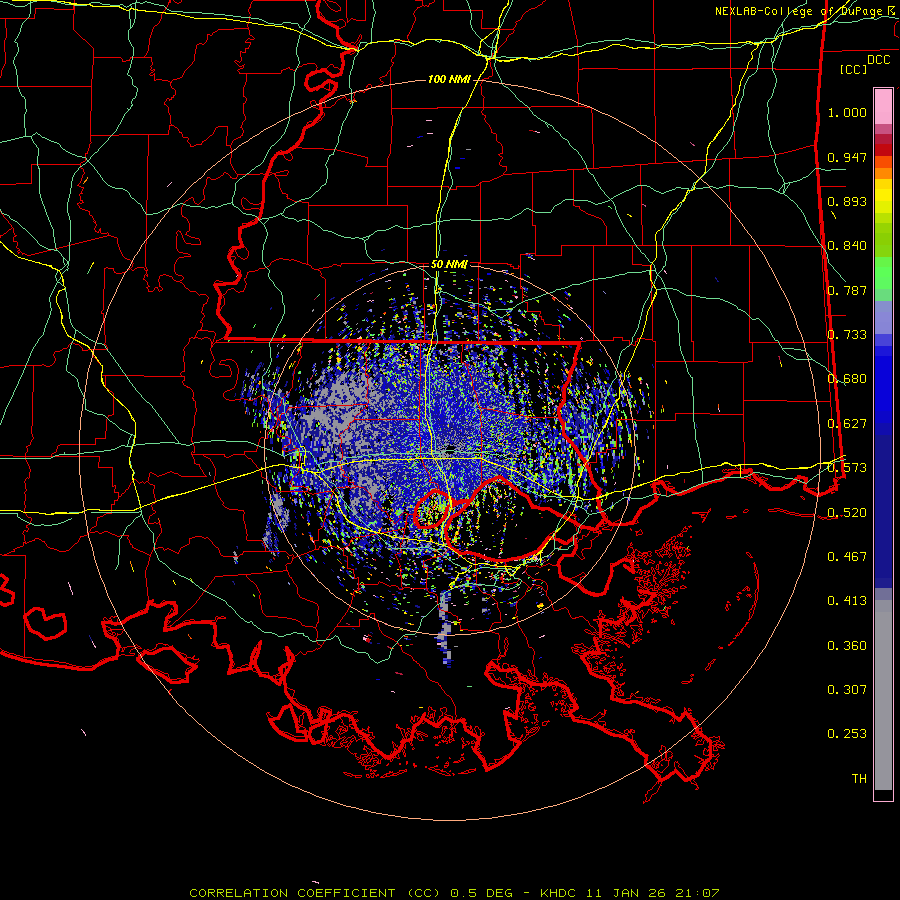Click the 50 NMI range ring label
Screen dimensions: 900x900
point(449,265)
